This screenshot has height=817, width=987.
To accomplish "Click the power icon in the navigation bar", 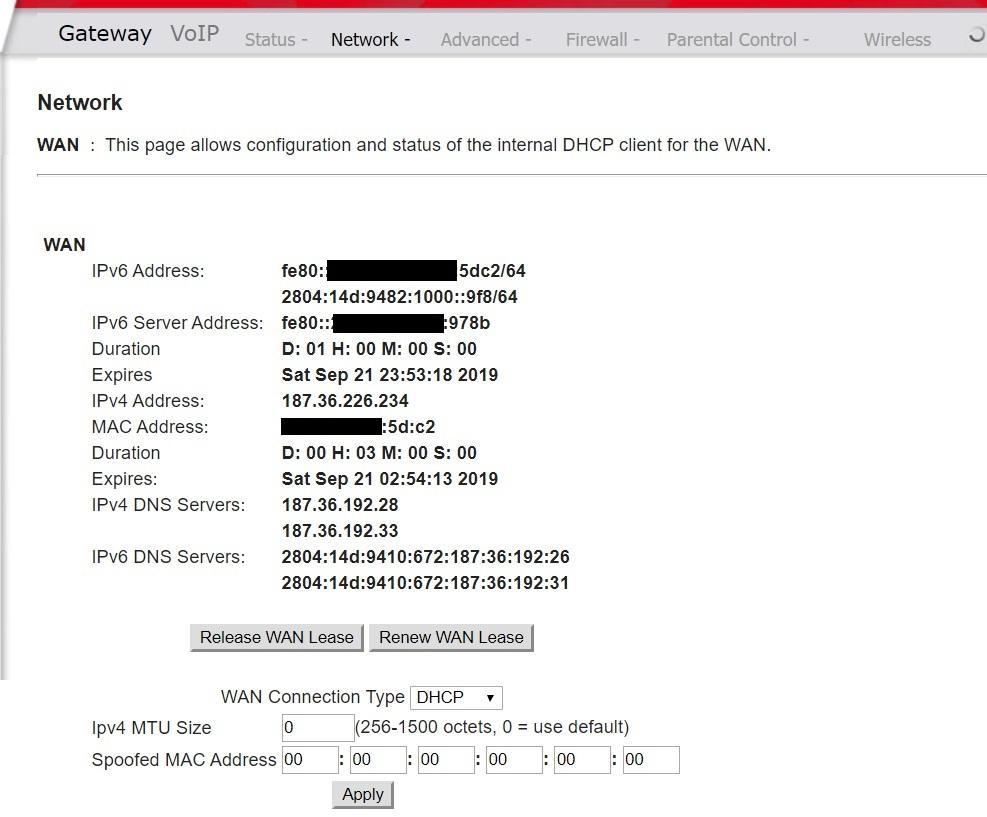I will 977,36.
